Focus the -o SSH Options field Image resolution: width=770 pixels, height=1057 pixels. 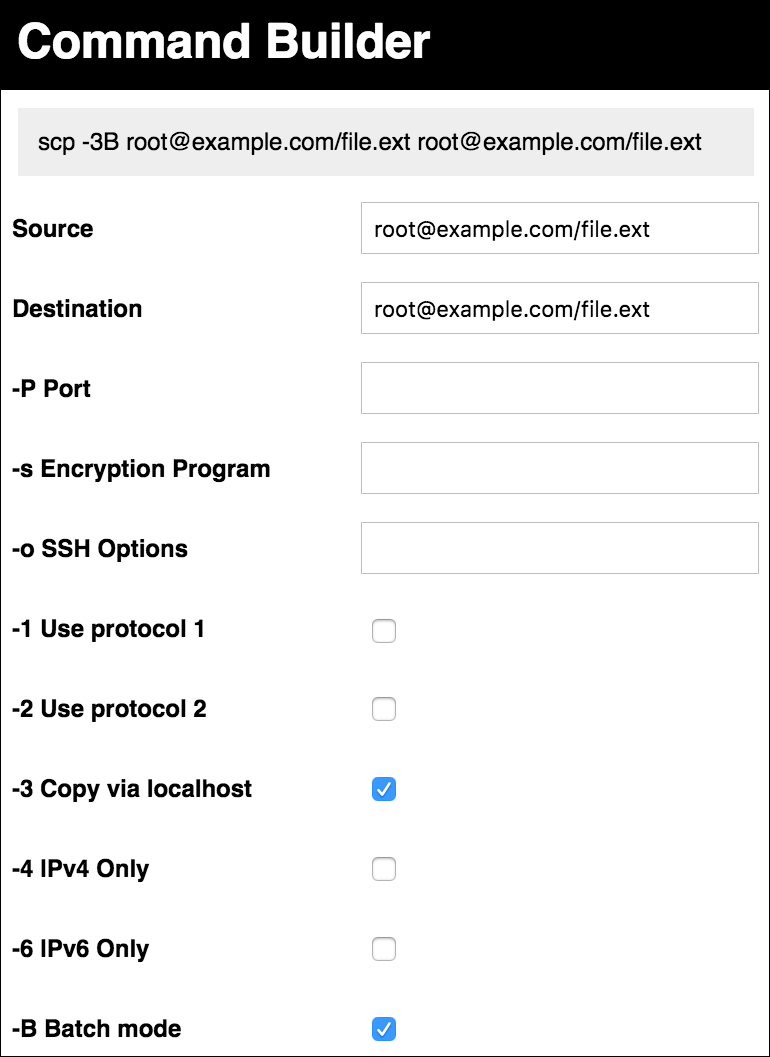[x=560, y=548]
